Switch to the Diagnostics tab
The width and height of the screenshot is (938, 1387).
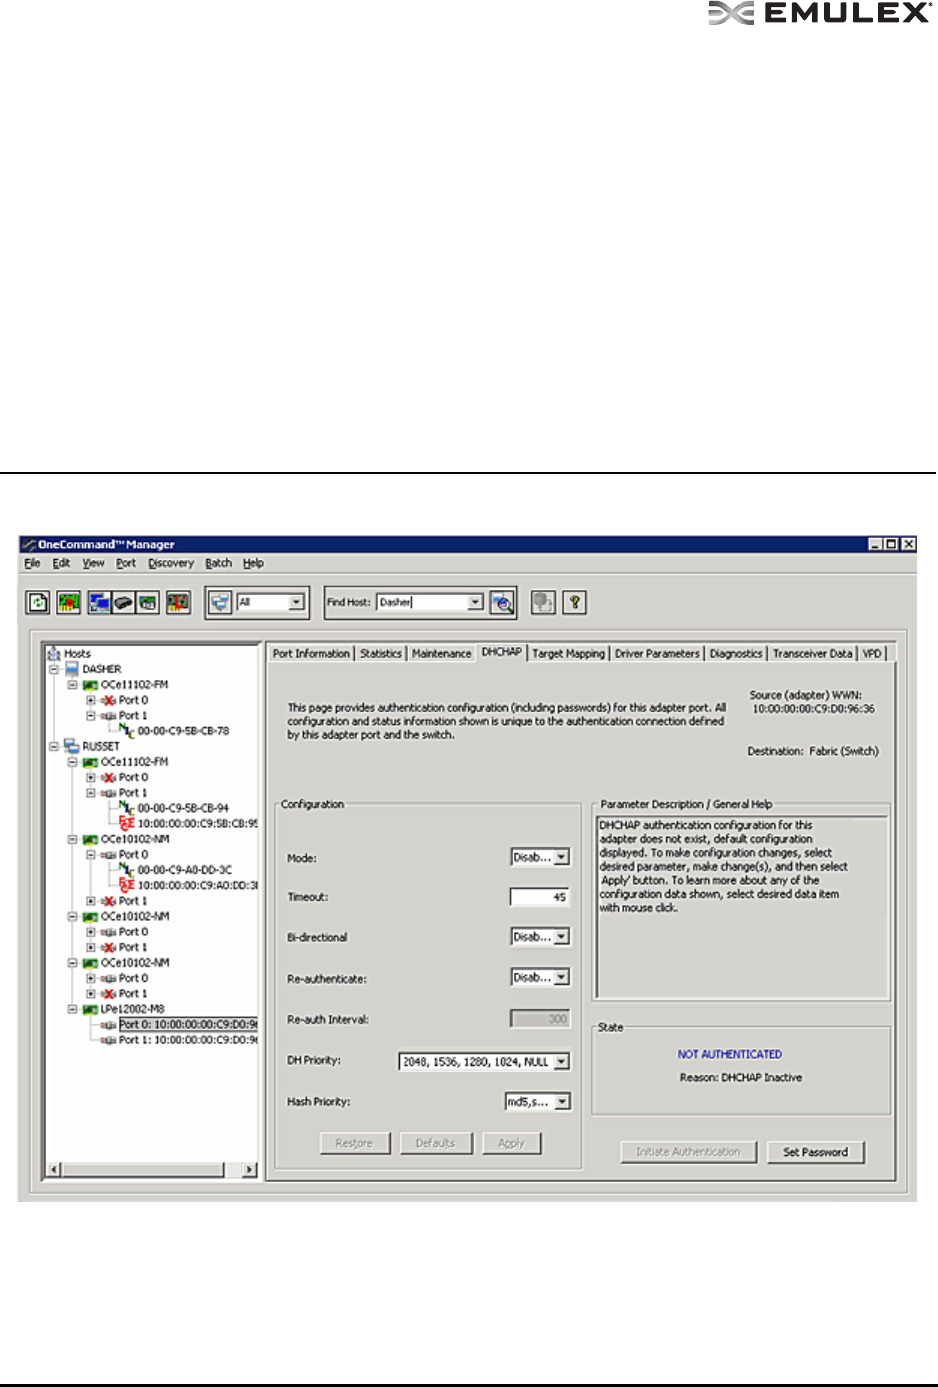[x=736, y=653]
